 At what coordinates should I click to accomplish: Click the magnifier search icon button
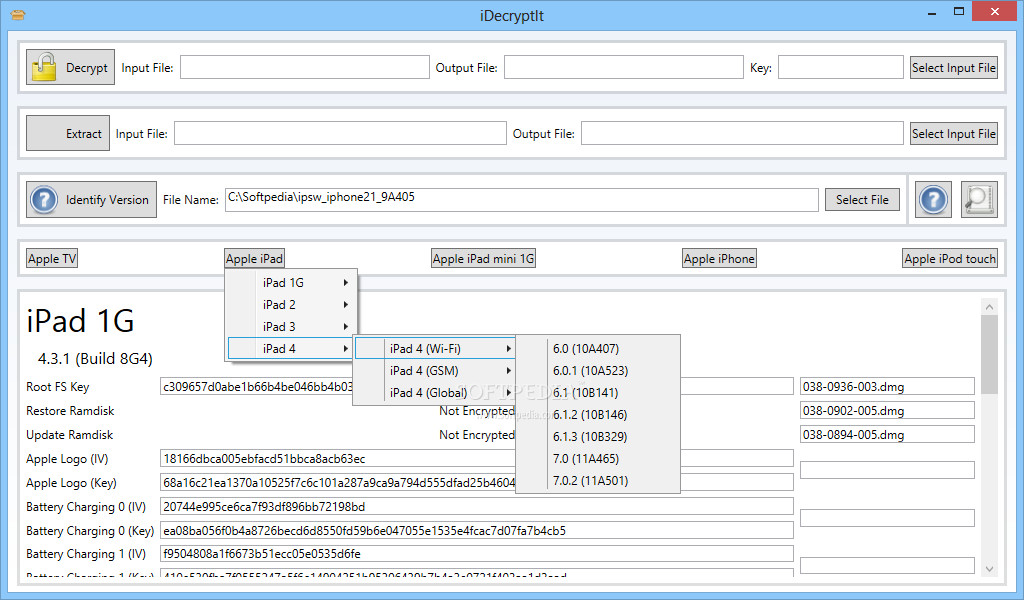click(979, 200)
